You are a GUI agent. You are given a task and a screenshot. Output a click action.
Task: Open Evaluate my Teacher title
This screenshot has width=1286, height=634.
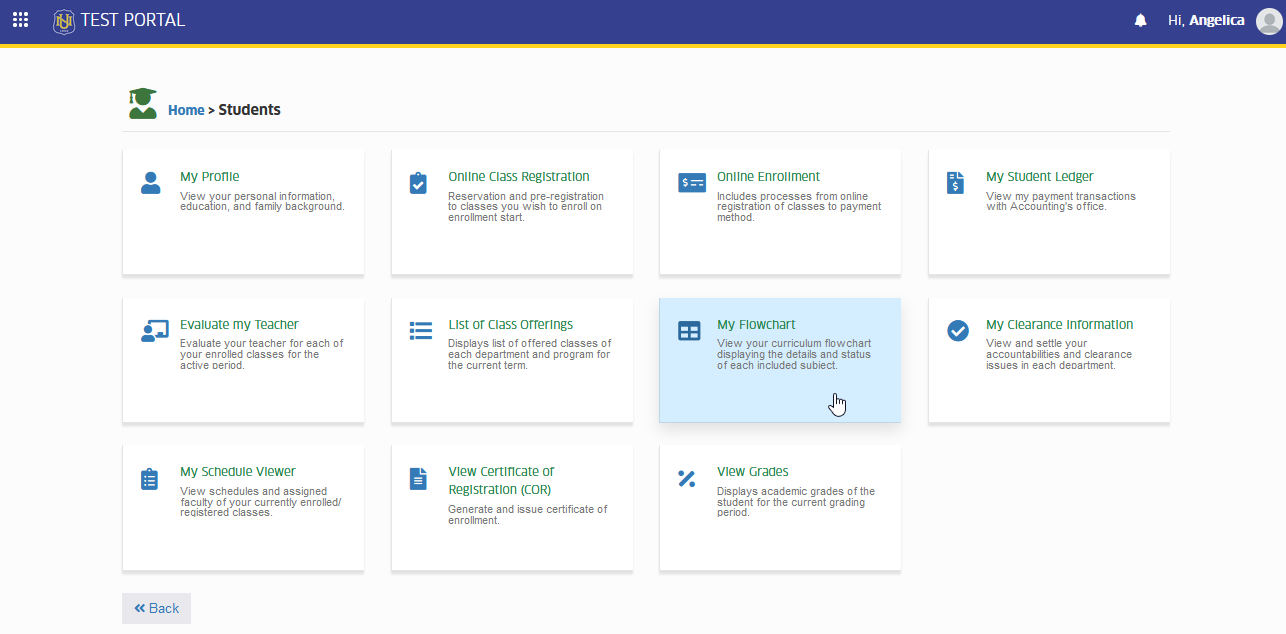point(239,325)
